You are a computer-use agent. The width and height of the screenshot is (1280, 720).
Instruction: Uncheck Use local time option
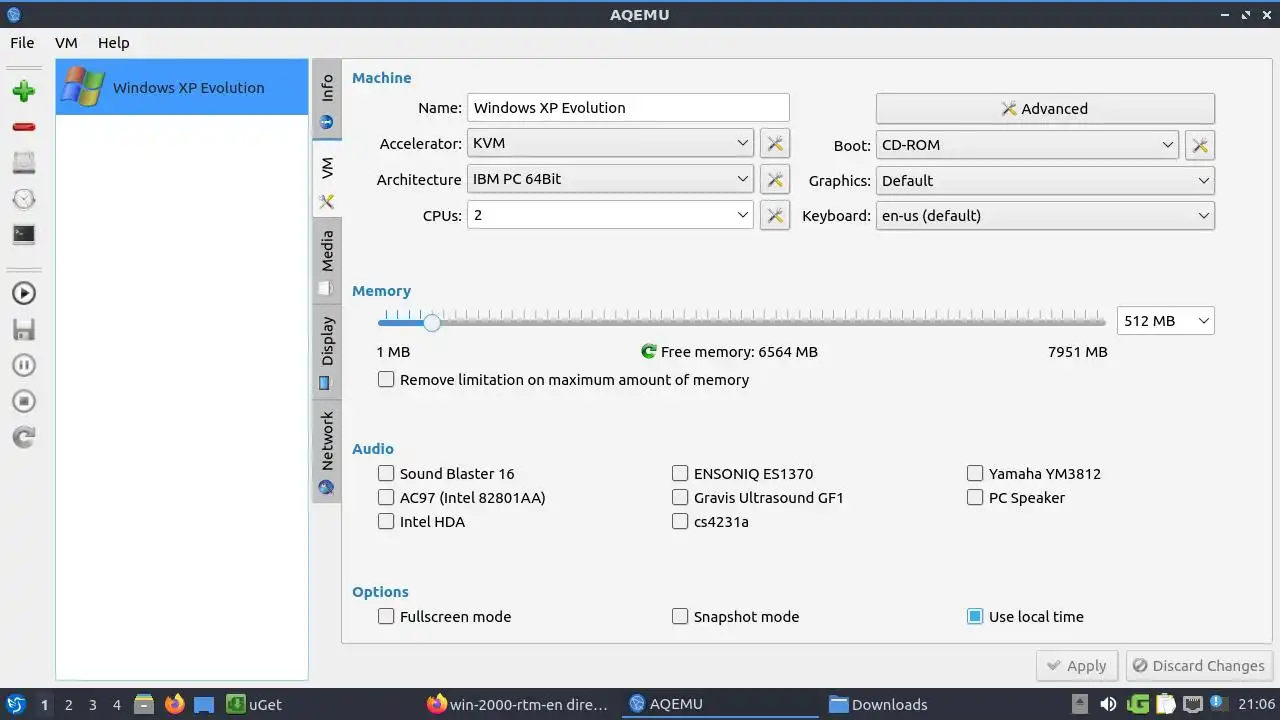click(x=1025, y=617)
